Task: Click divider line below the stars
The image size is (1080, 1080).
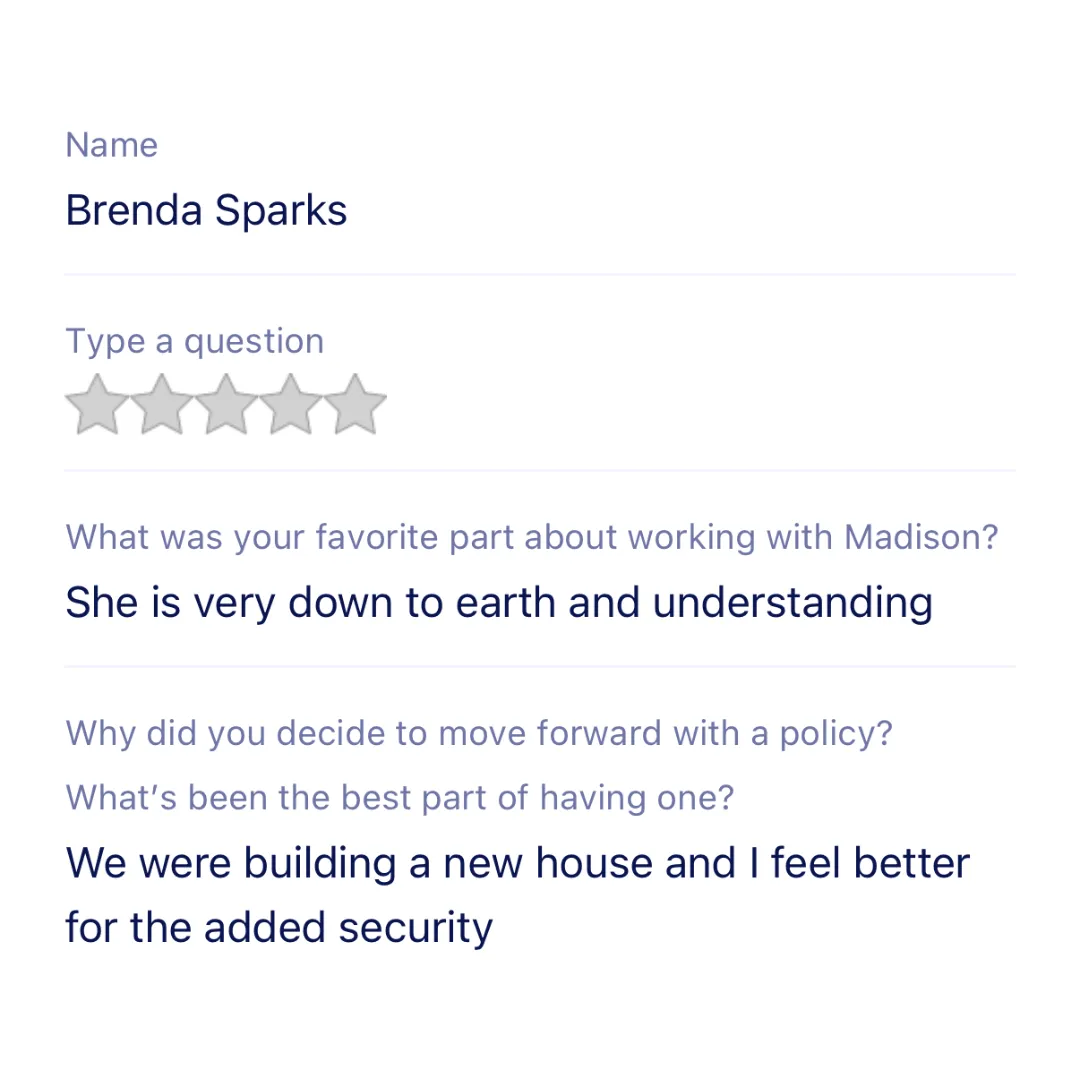Action: [540, 470]
